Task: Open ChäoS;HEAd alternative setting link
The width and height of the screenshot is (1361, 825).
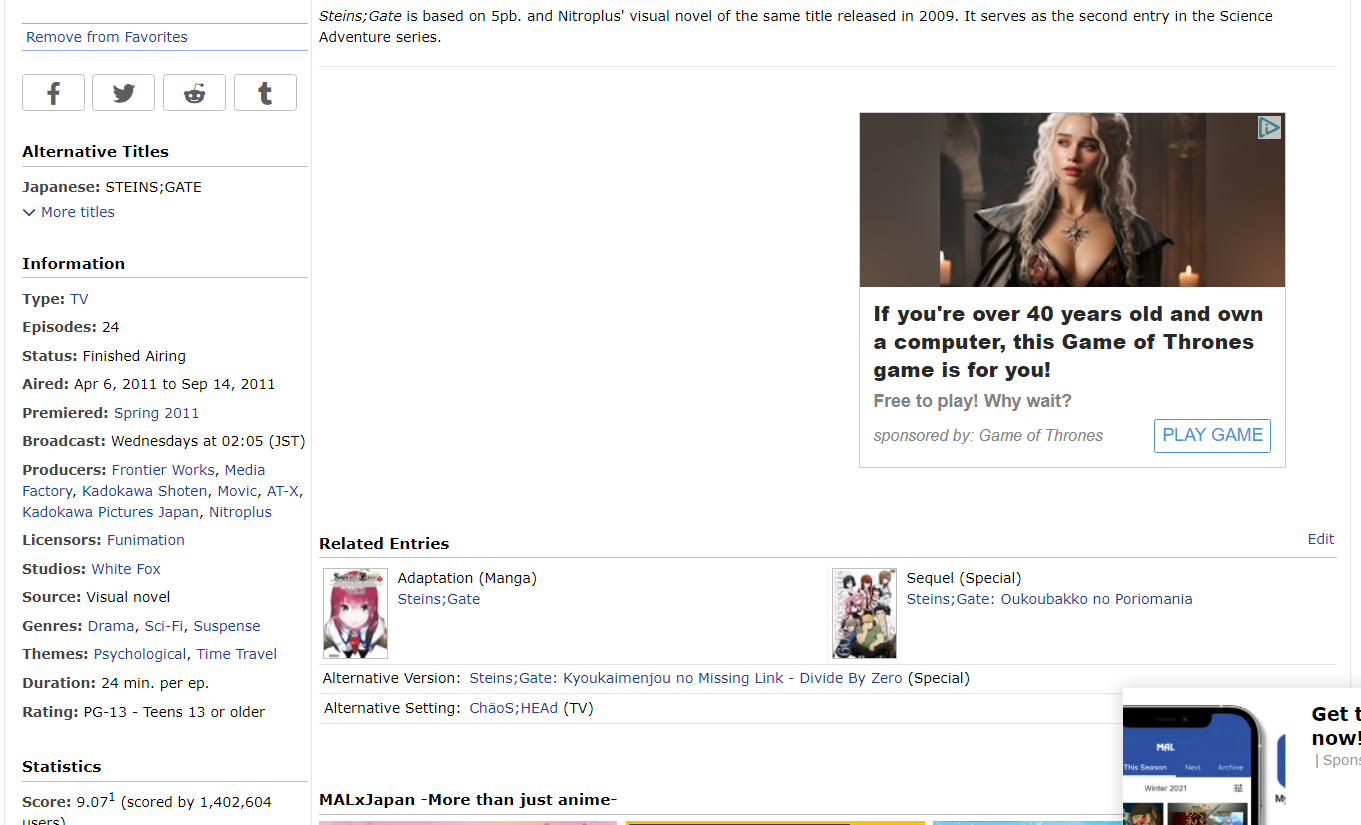Action: coord(514,708)
